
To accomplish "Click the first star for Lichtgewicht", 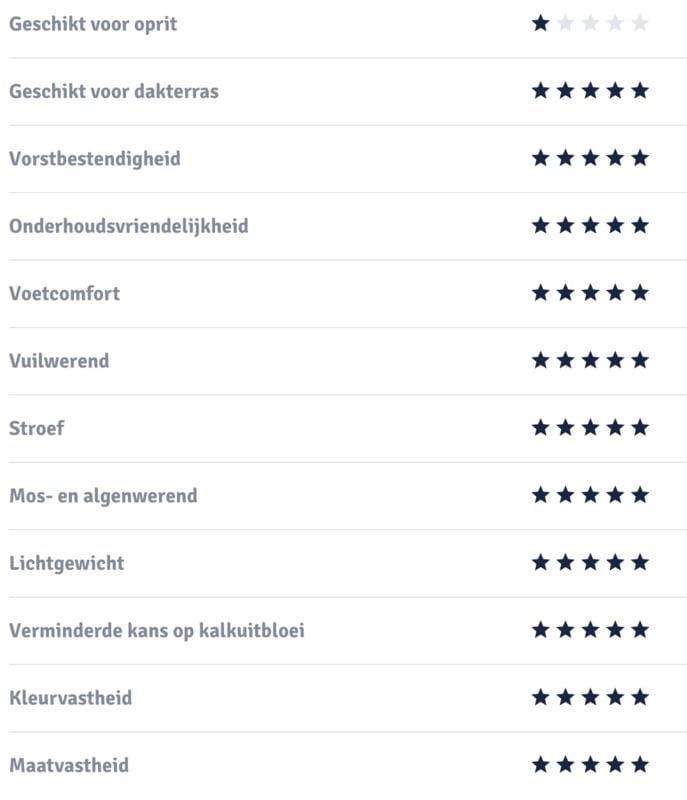I will (x=540, y=563).
